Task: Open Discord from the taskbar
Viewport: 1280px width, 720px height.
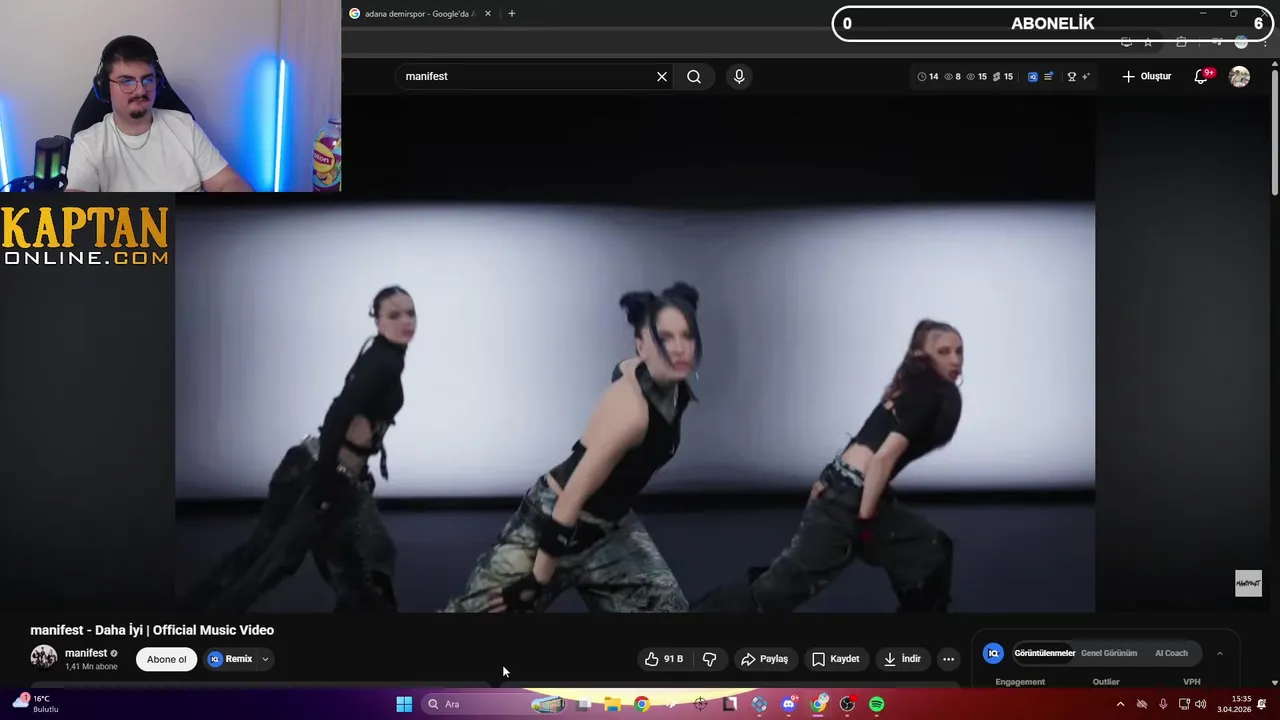Action: pos(789,704)
